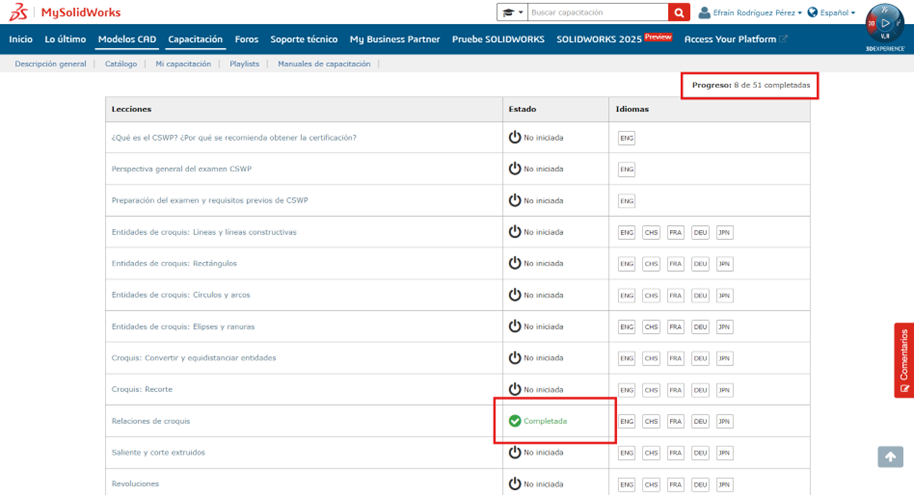The image size is (914, 495).
Task: Click power status icon for ¿Qué es el CSWP?
Action: 515,138
